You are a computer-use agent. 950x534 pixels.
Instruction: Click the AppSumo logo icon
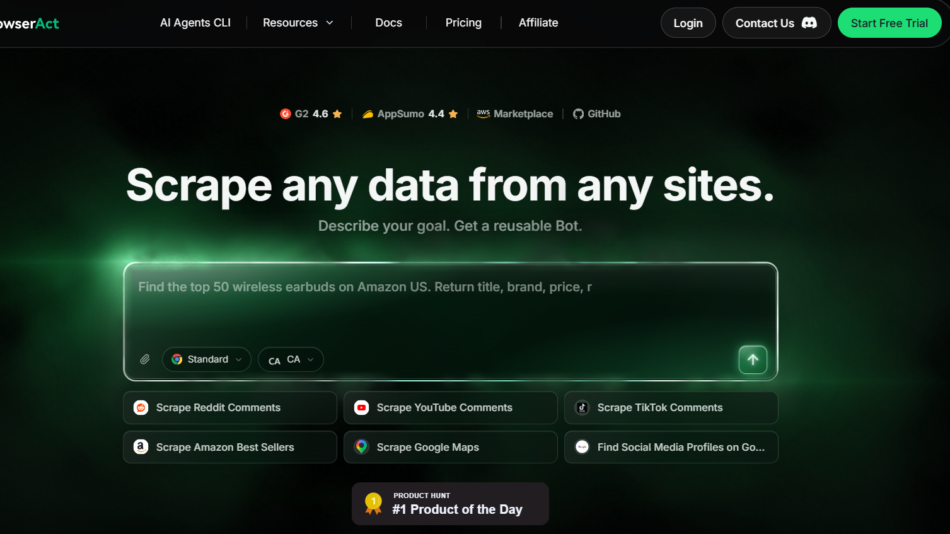(367, 114)
